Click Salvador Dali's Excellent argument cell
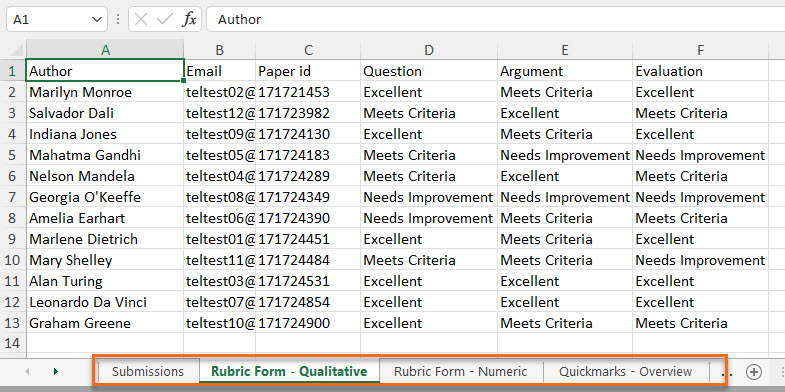785x392 pixels. pyautogui.click(x=565, y=113)
